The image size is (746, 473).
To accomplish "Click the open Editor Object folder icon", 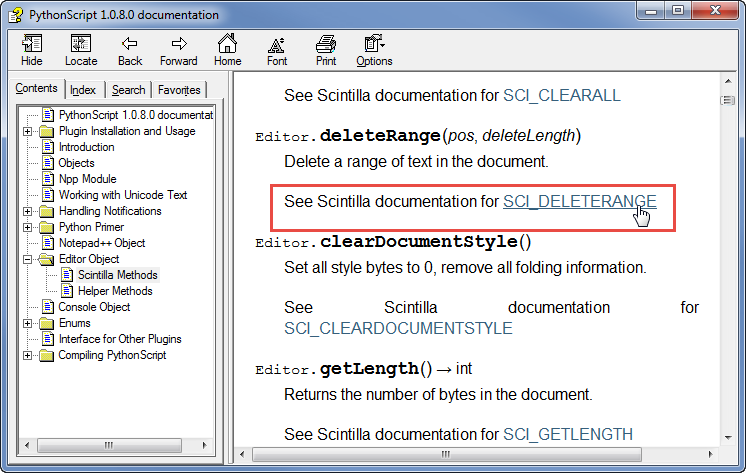I will 47,259.
